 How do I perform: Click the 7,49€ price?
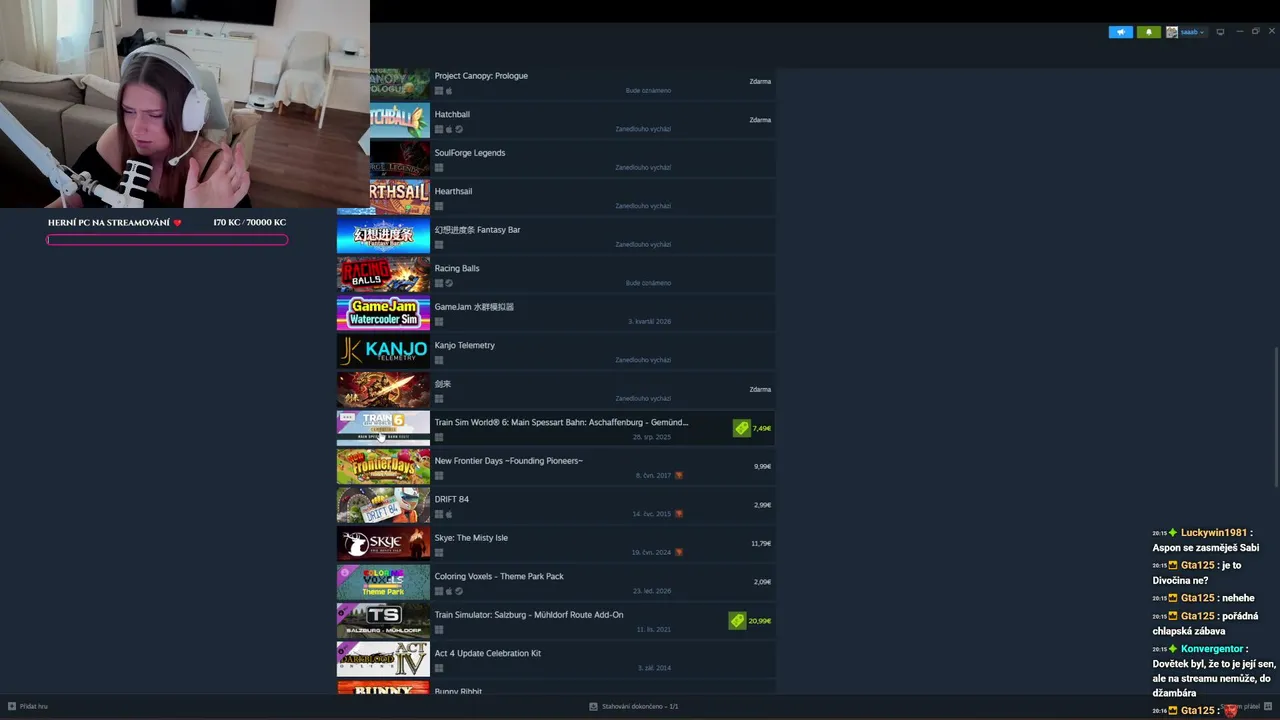coord(762,428)
